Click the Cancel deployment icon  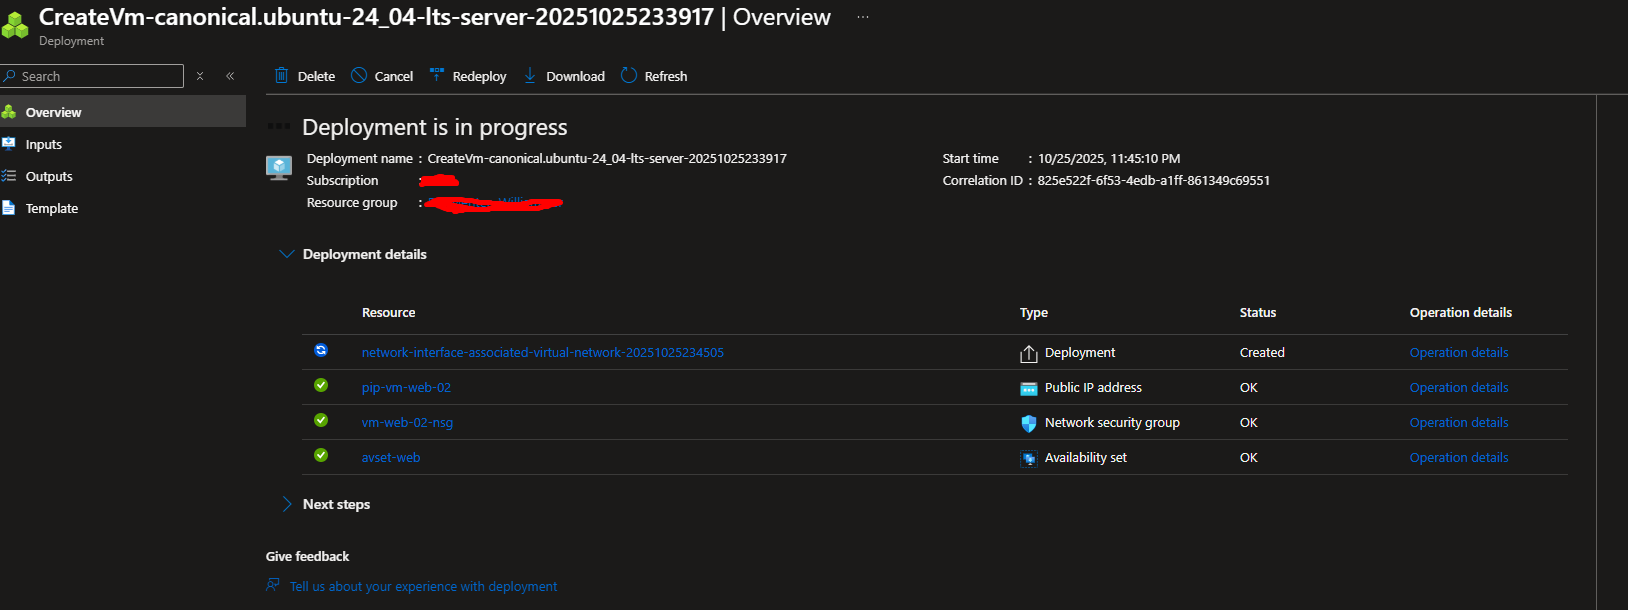tap(359, 76)
